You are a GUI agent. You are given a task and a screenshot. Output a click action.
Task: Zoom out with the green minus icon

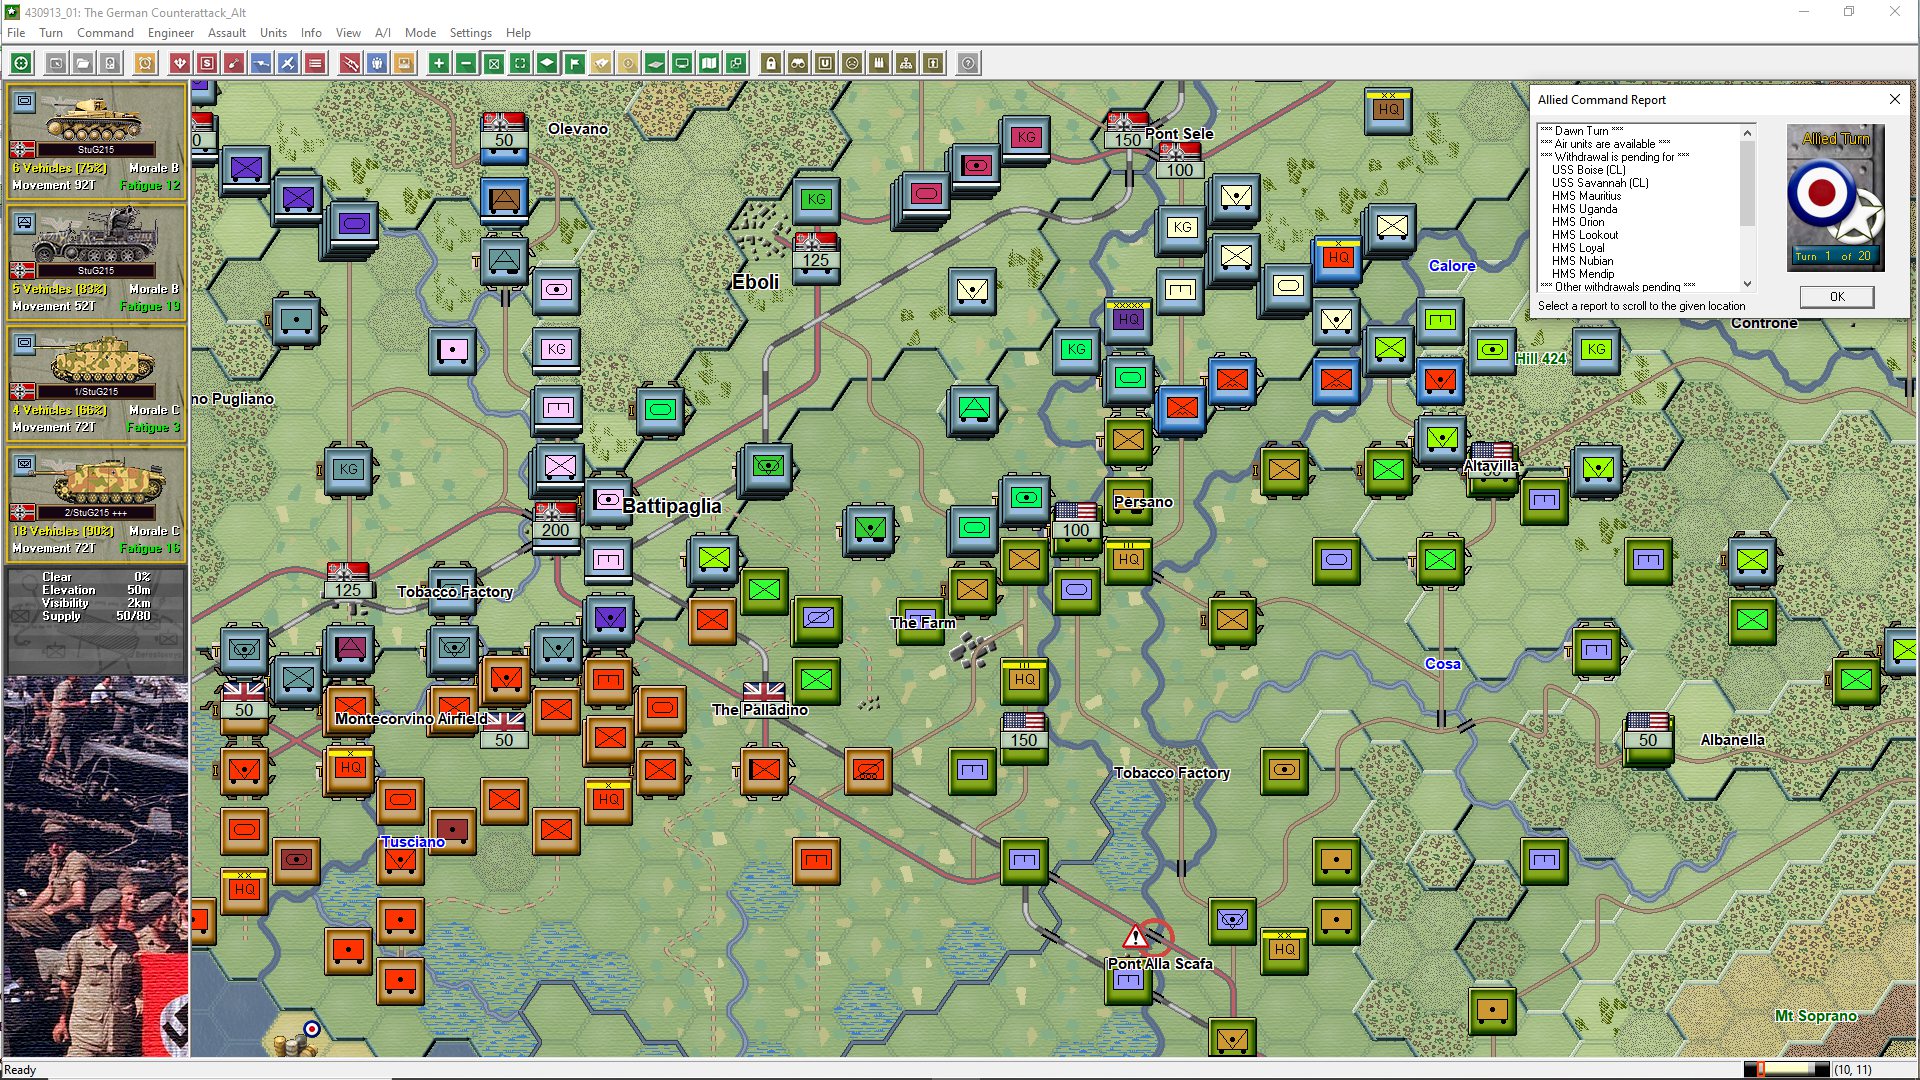466,63
